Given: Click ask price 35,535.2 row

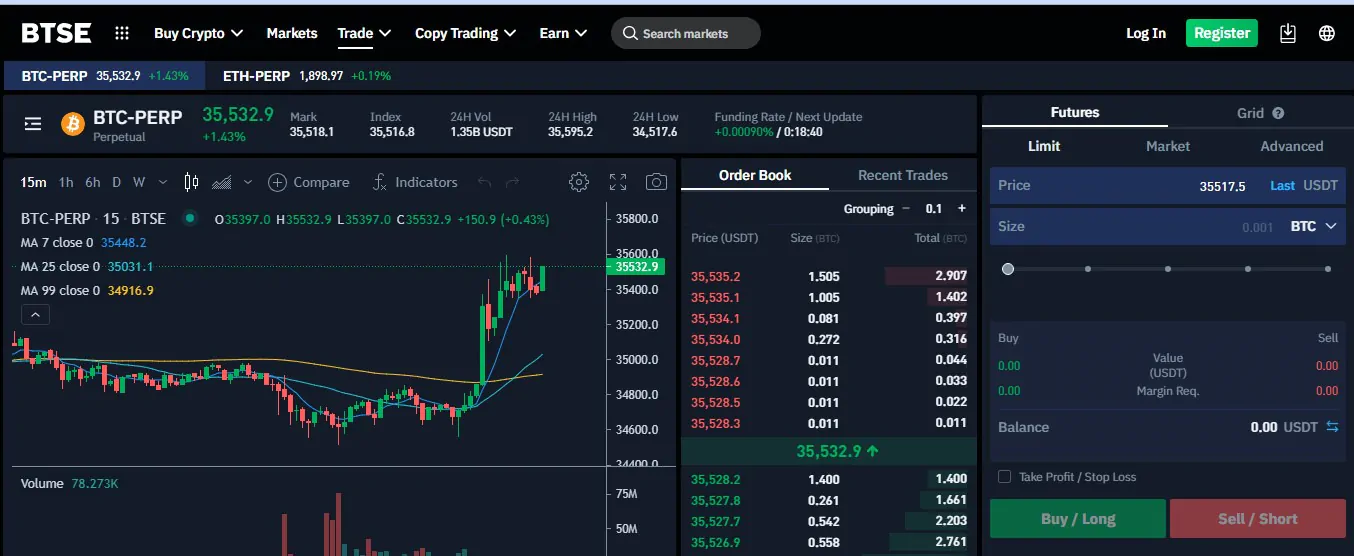Looking at the screenshot, I should (829, 276).
